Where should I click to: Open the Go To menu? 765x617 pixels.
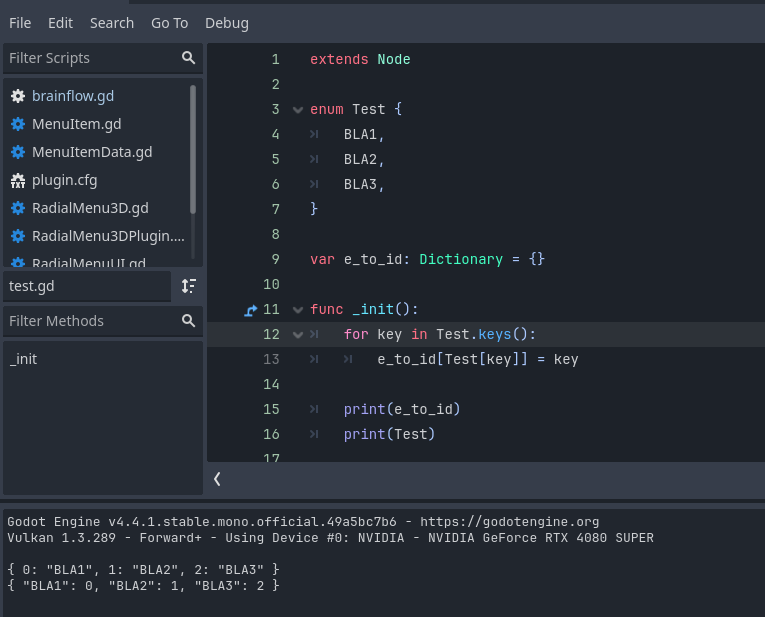click(169, 22)
